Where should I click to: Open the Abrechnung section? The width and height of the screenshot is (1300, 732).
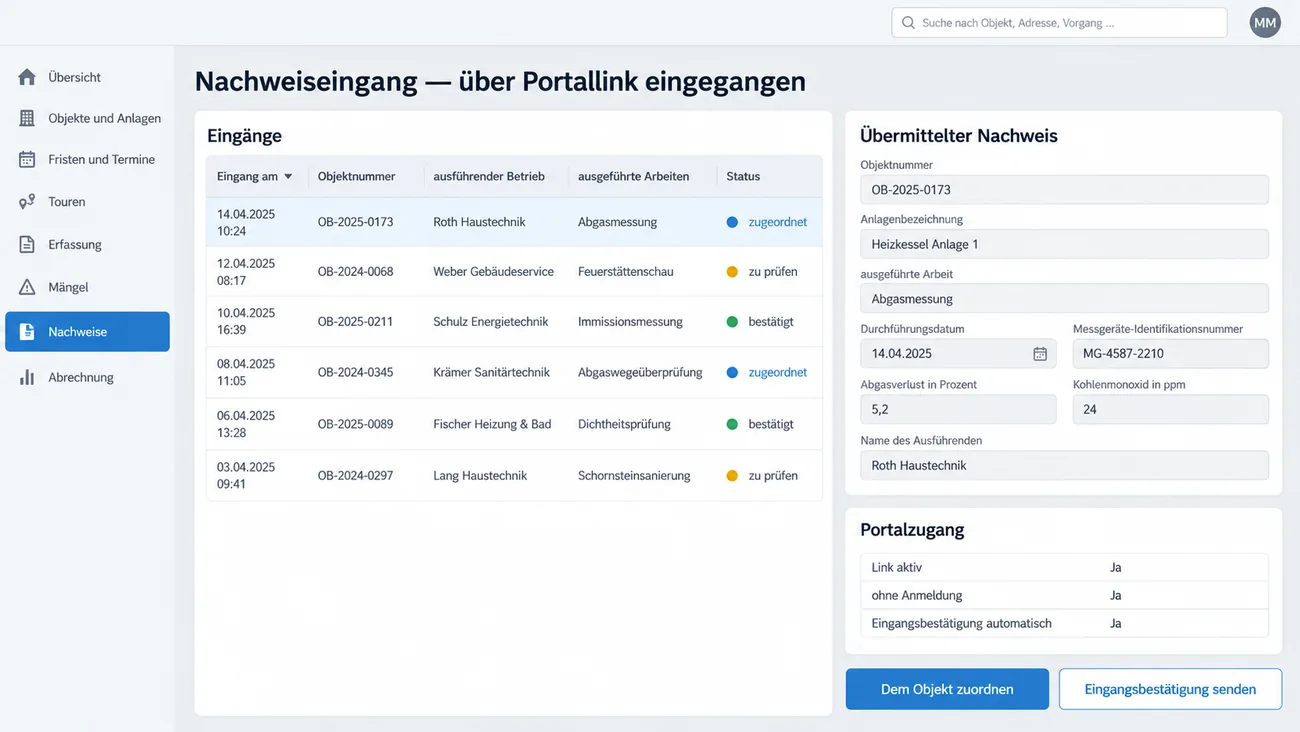point(87,377)
